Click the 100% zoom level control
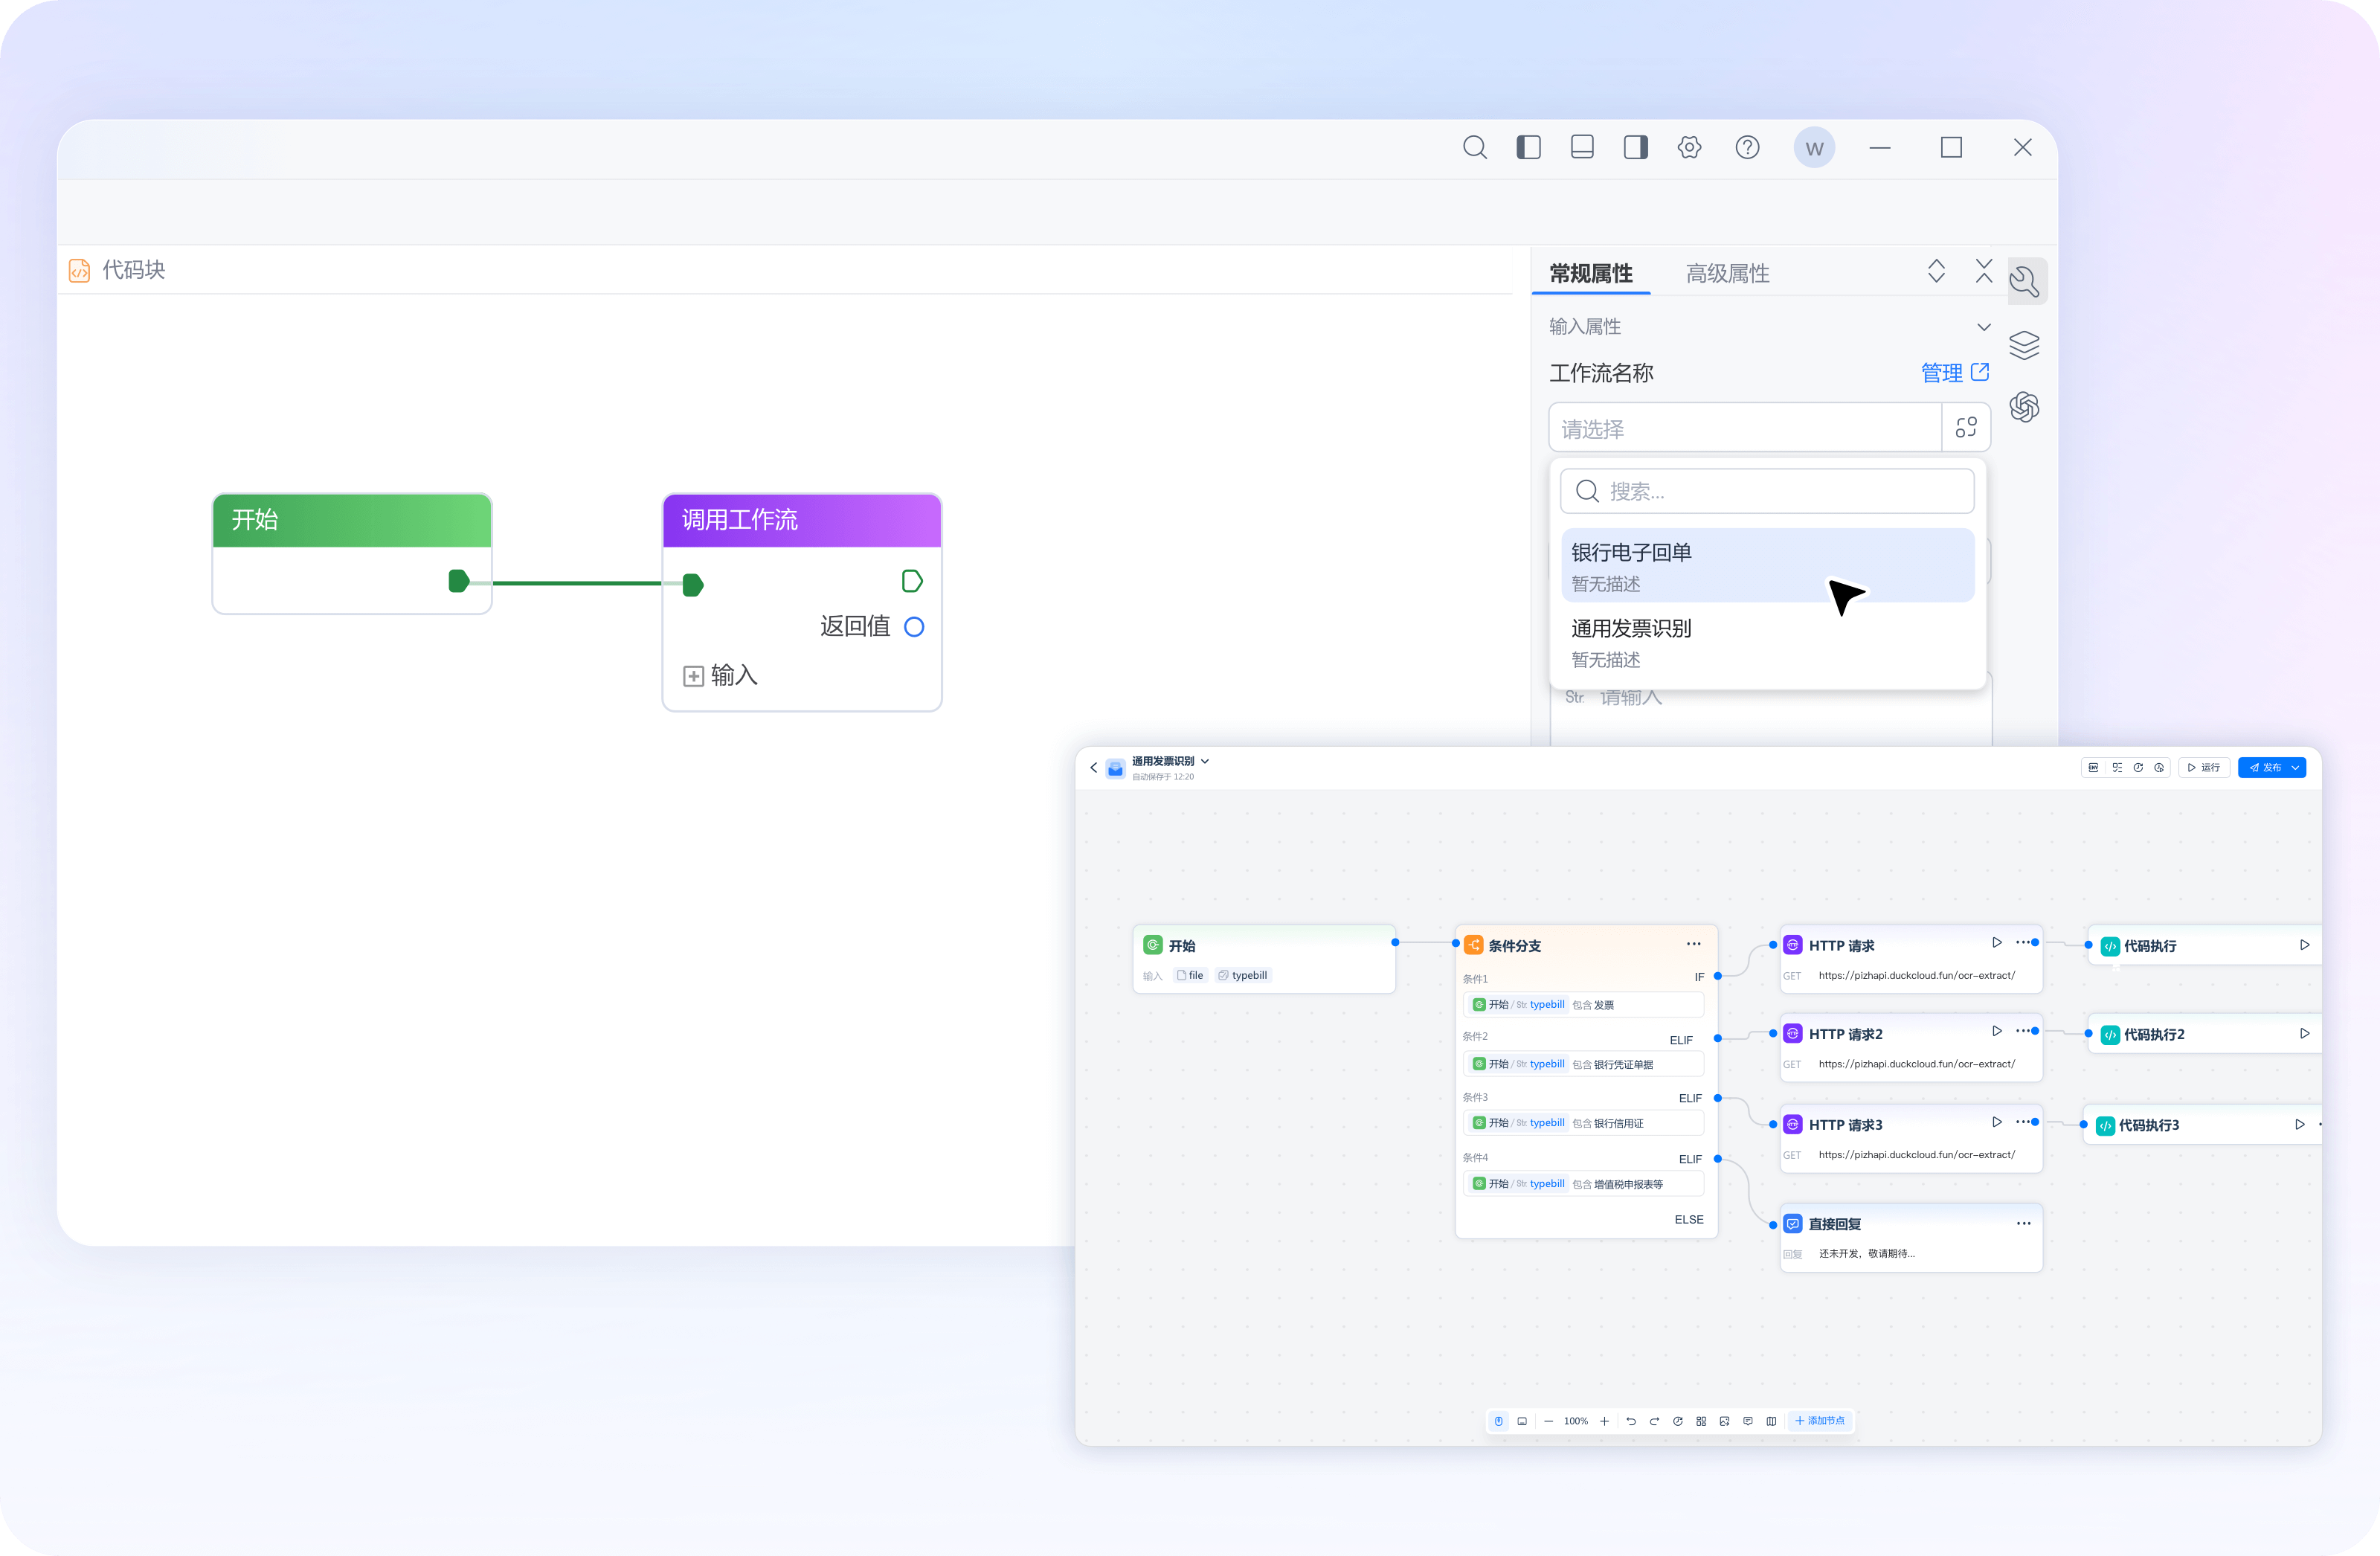The image size is (2380, 1556). click(1577, 1421)
